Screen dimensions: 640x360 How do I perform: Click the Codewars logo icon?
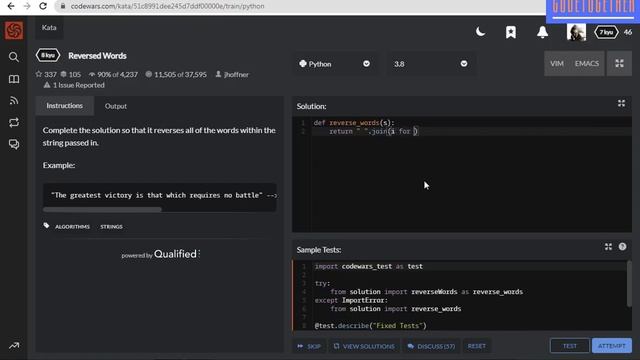(x=14, y=31)
